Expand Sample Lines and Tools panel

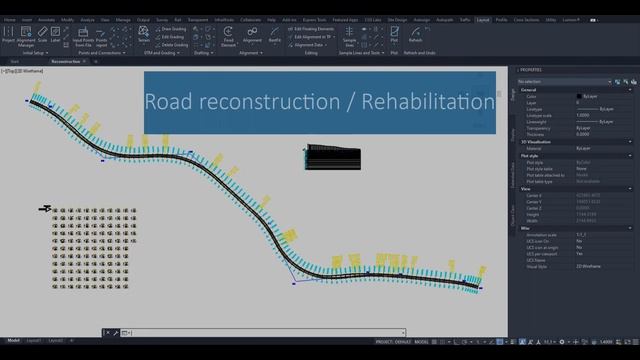361,53
